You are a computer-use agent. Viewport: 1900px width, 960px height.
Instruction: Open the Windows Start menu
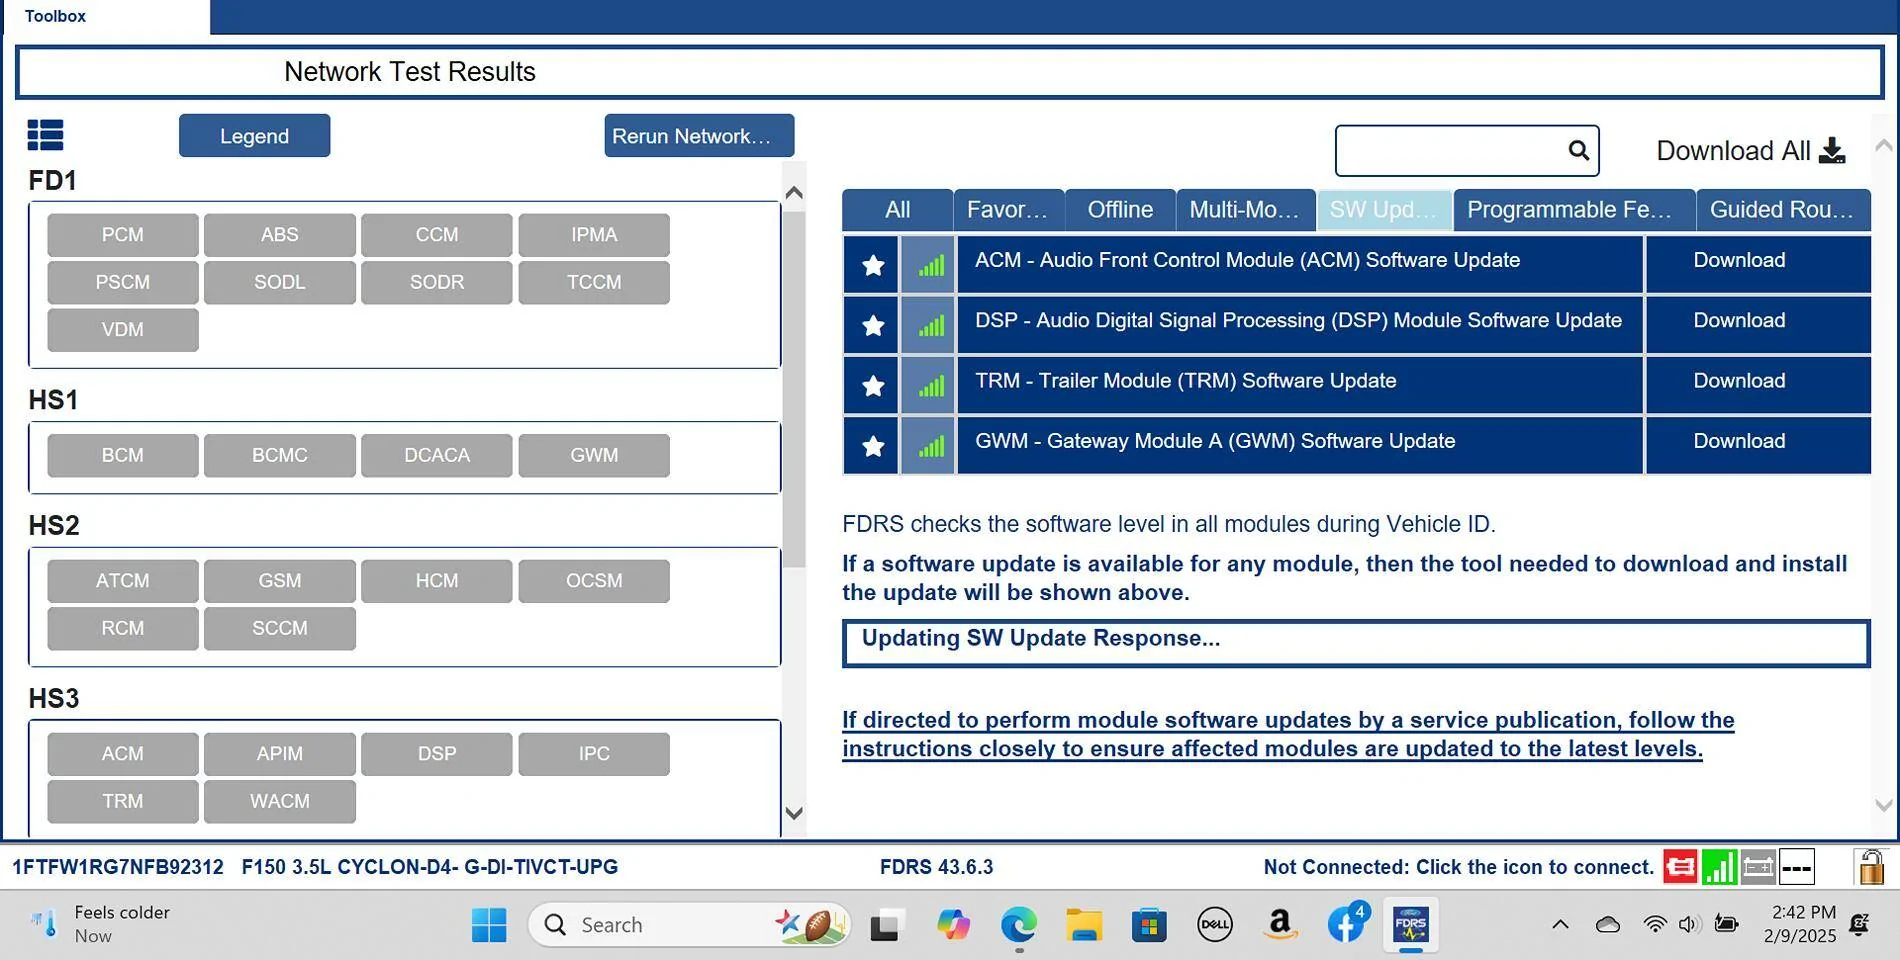[489, 925]
